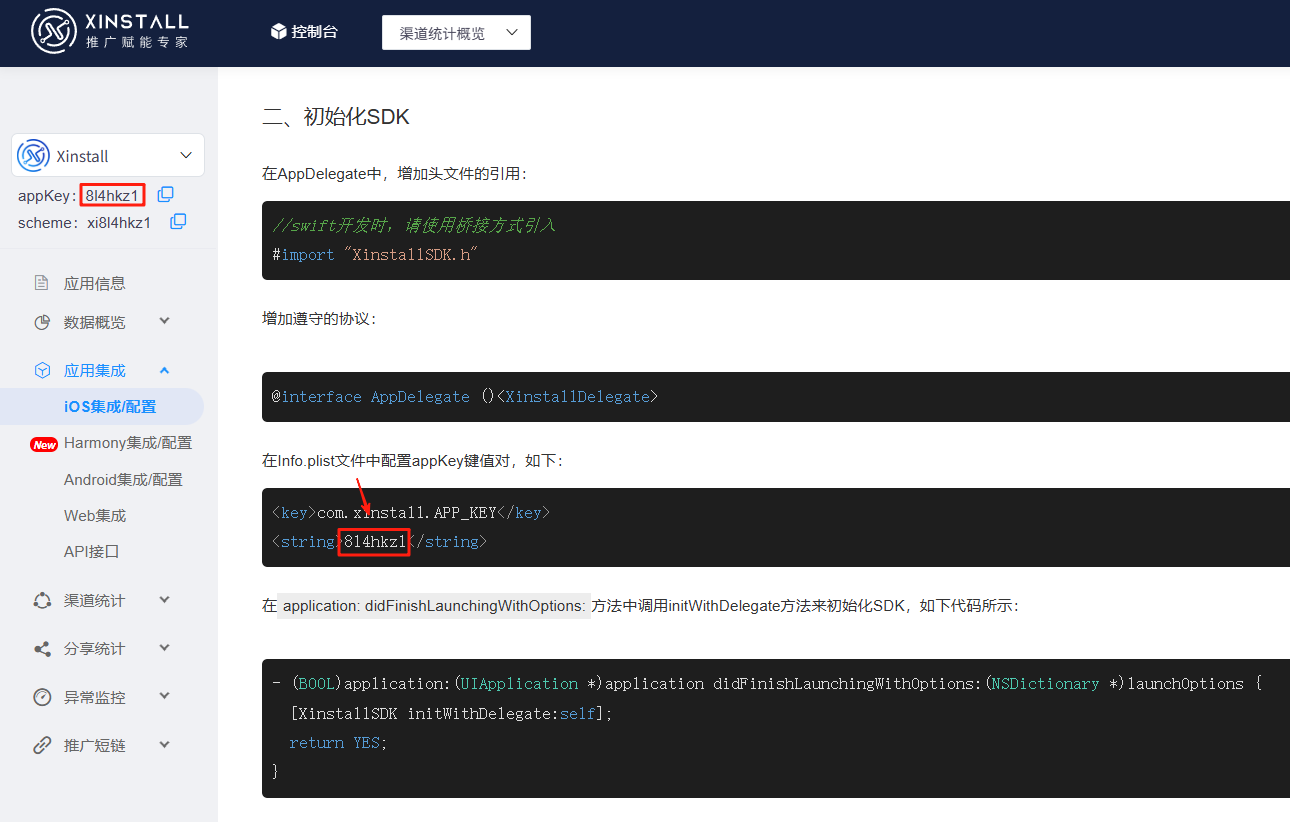Click the 渠道统计 sidebar icon
Screen dimensions: 1290x822
[42, 600]
